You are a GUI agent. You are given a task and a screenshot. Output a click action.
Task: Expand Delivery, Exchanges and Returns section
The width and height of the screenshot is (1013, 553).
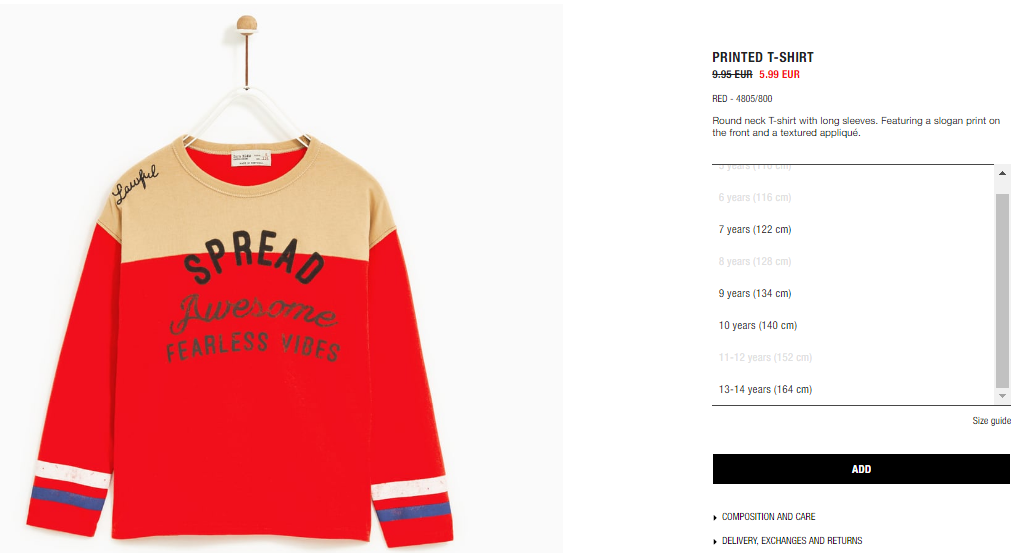791,541
